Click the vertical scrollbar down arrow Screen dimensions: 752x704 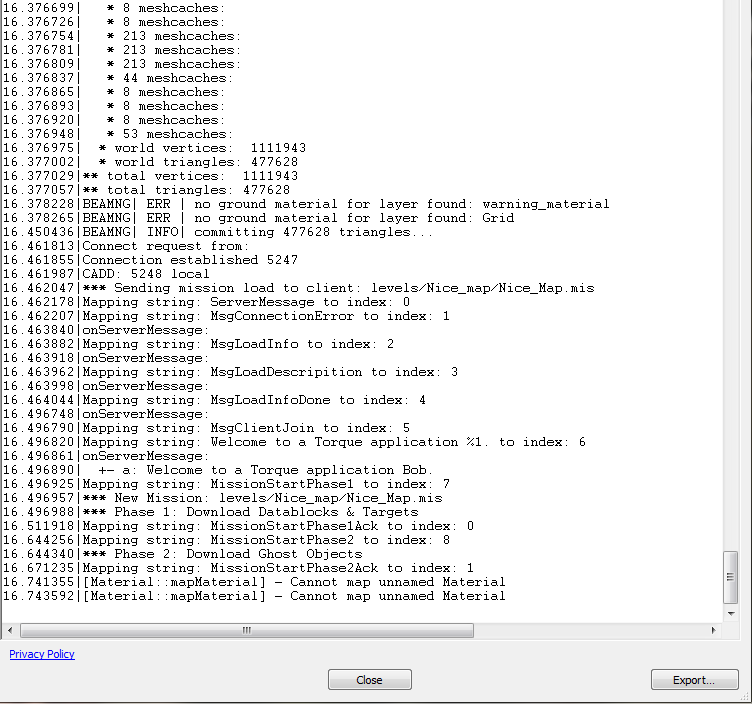pos(731,613)
